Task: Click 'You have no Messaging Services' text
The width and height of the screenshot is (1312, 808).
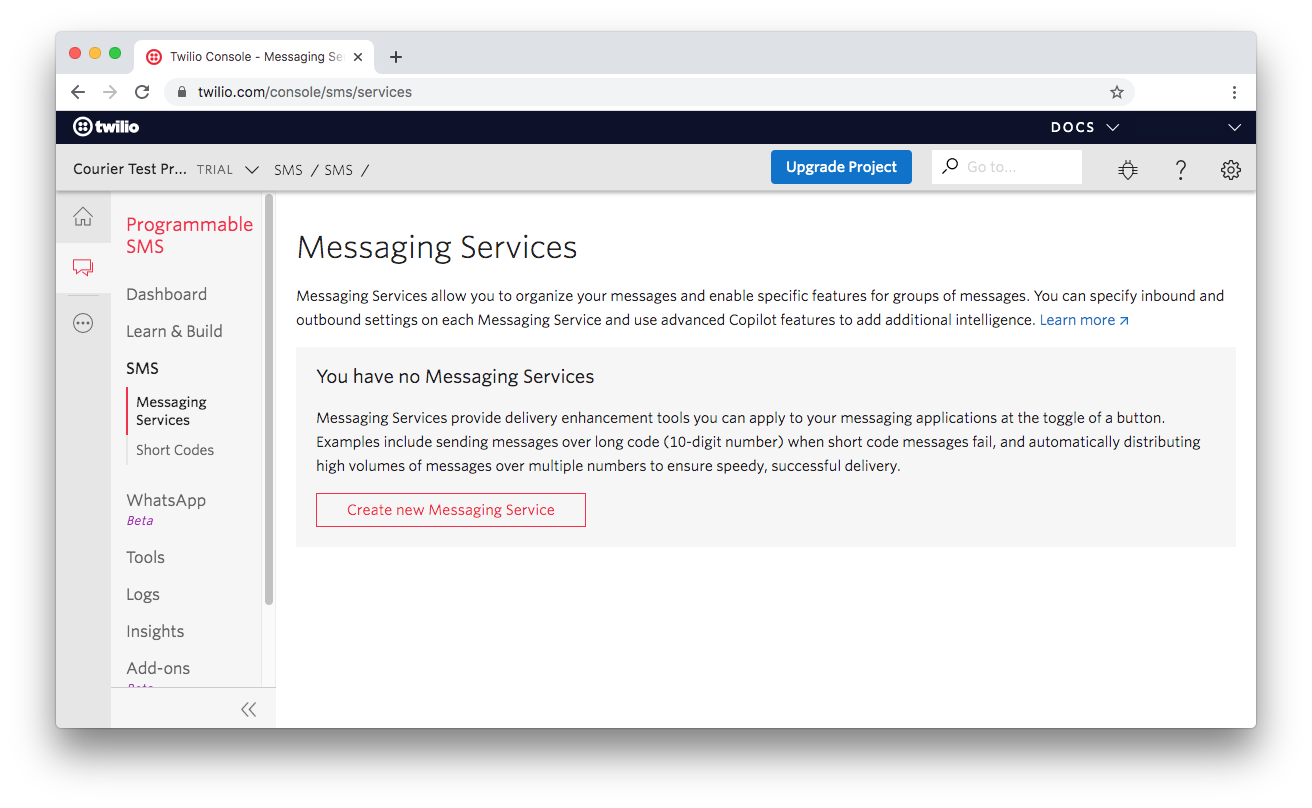Action: pos(455,377)
